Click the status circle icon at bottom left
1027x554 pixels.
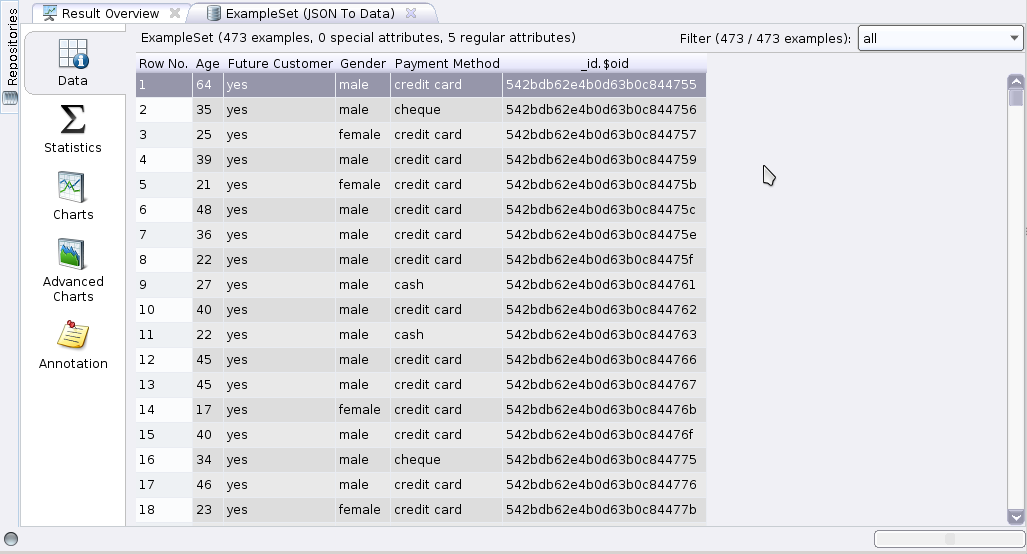click(11, 539)
